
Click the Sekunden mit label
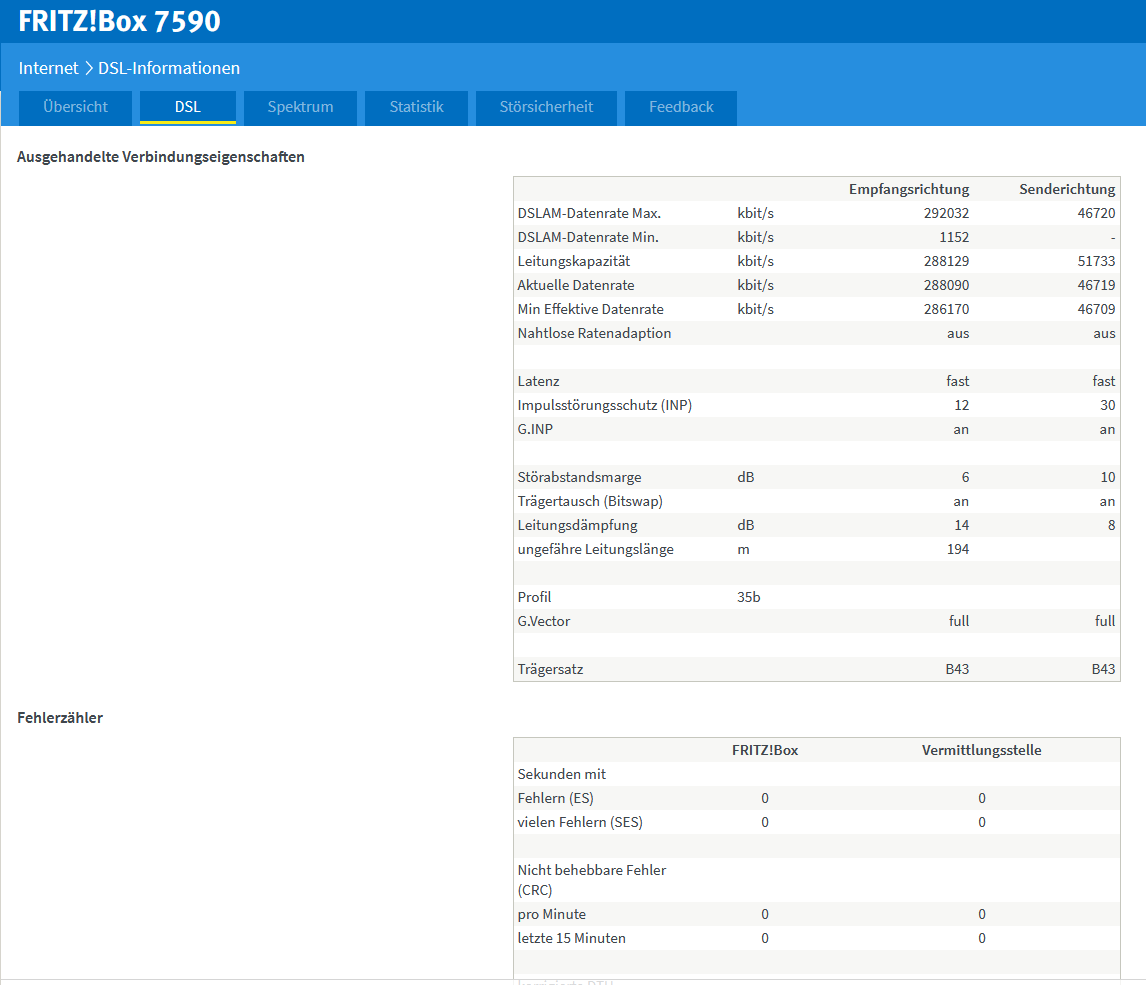coord(562,774)
